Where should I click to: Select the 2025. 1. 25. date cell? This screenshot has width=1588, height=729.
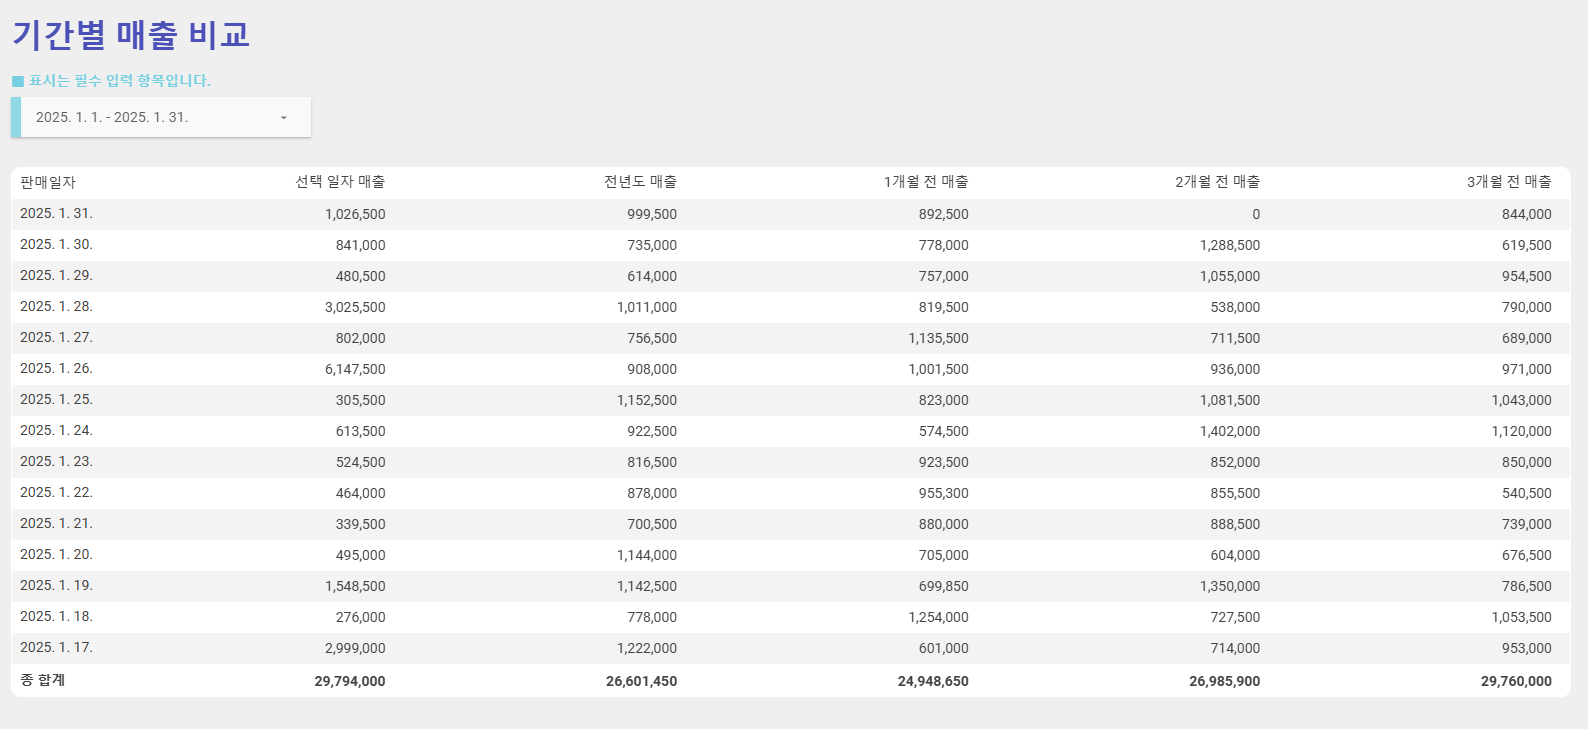coord(56,400)
